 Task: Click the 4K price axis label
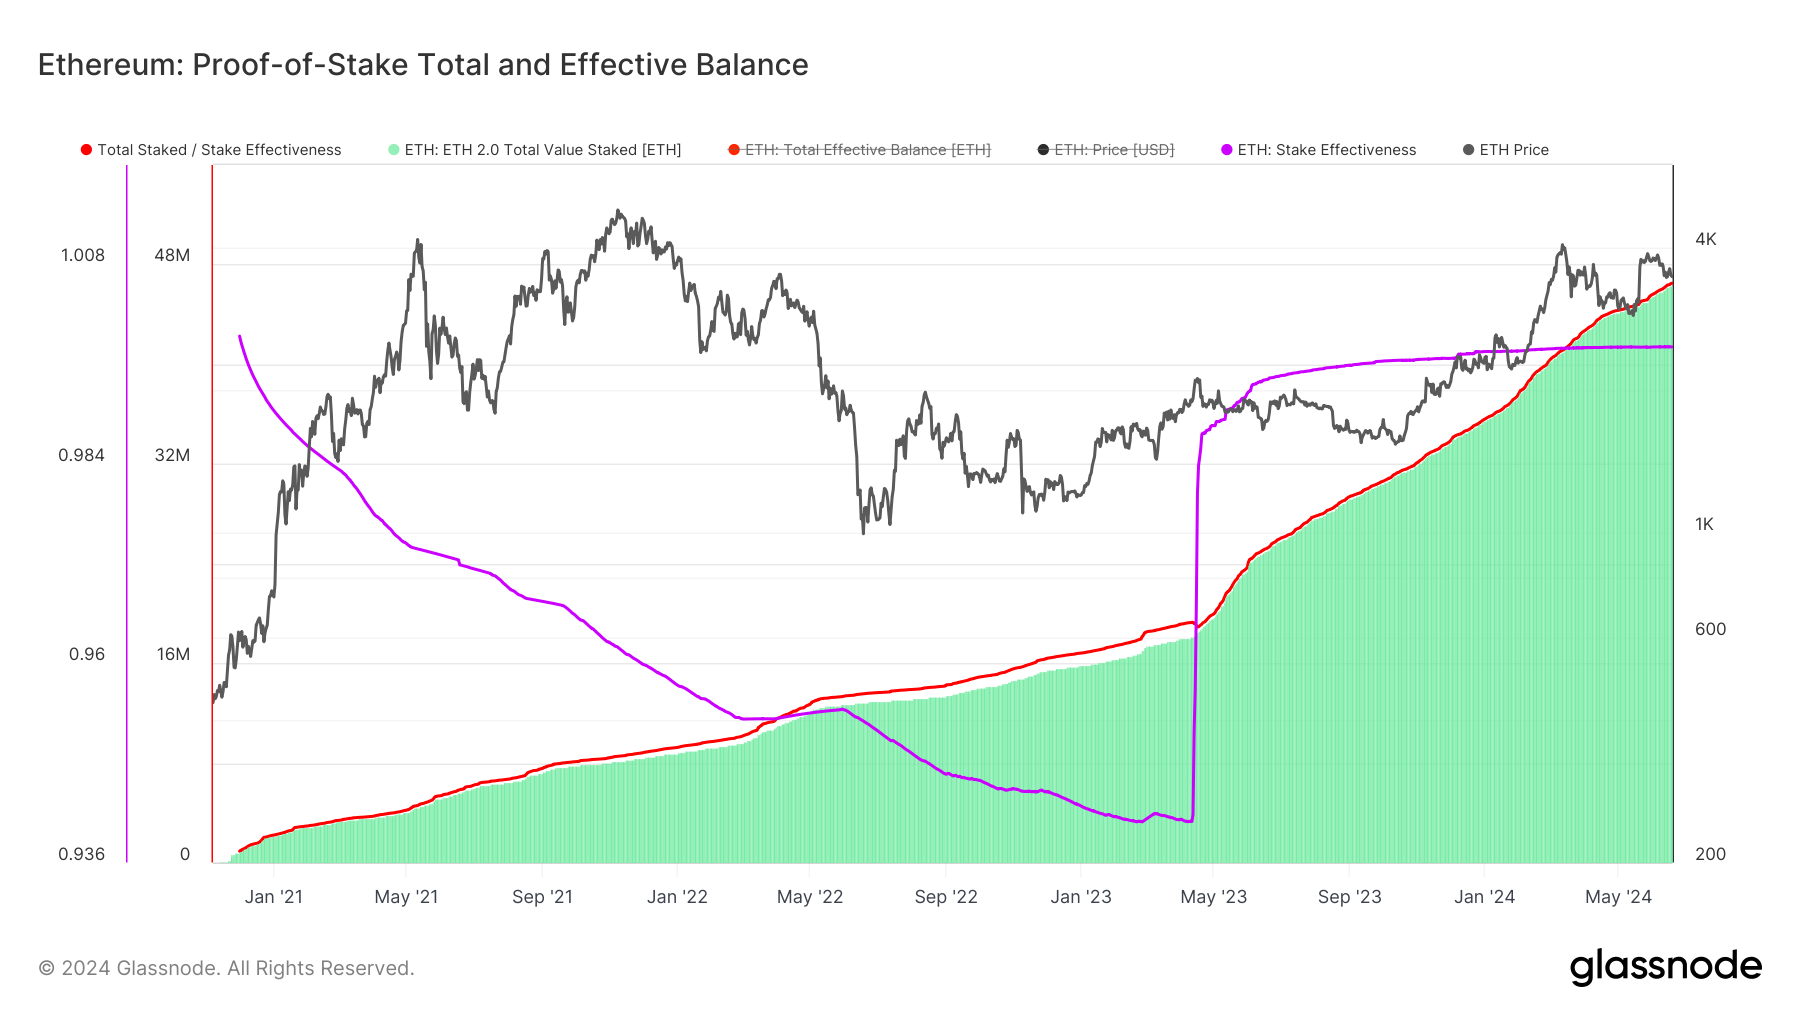(x=1705, y=239)
